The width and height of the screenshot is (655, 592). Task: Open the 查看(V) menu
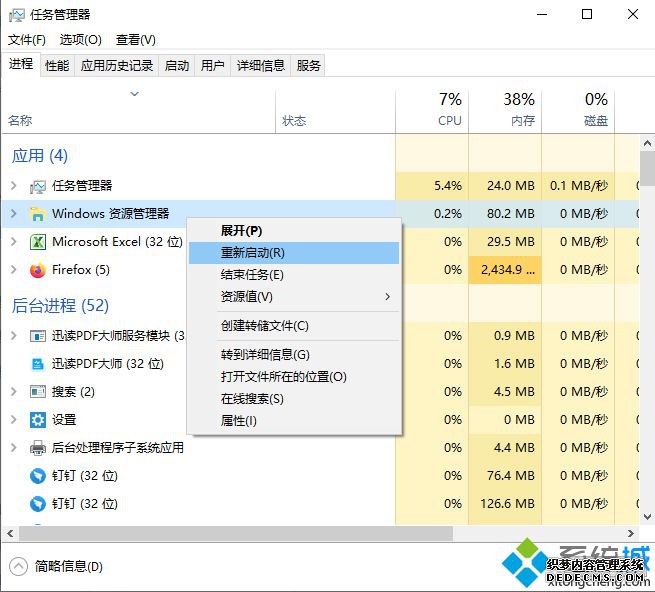pyautogui.click(x=136, y=40)
